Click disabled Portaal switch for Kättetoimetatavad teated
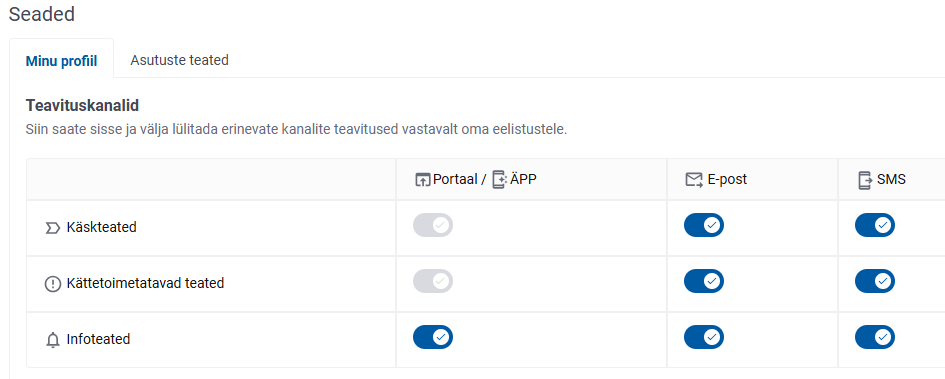 tap(433, 281)
